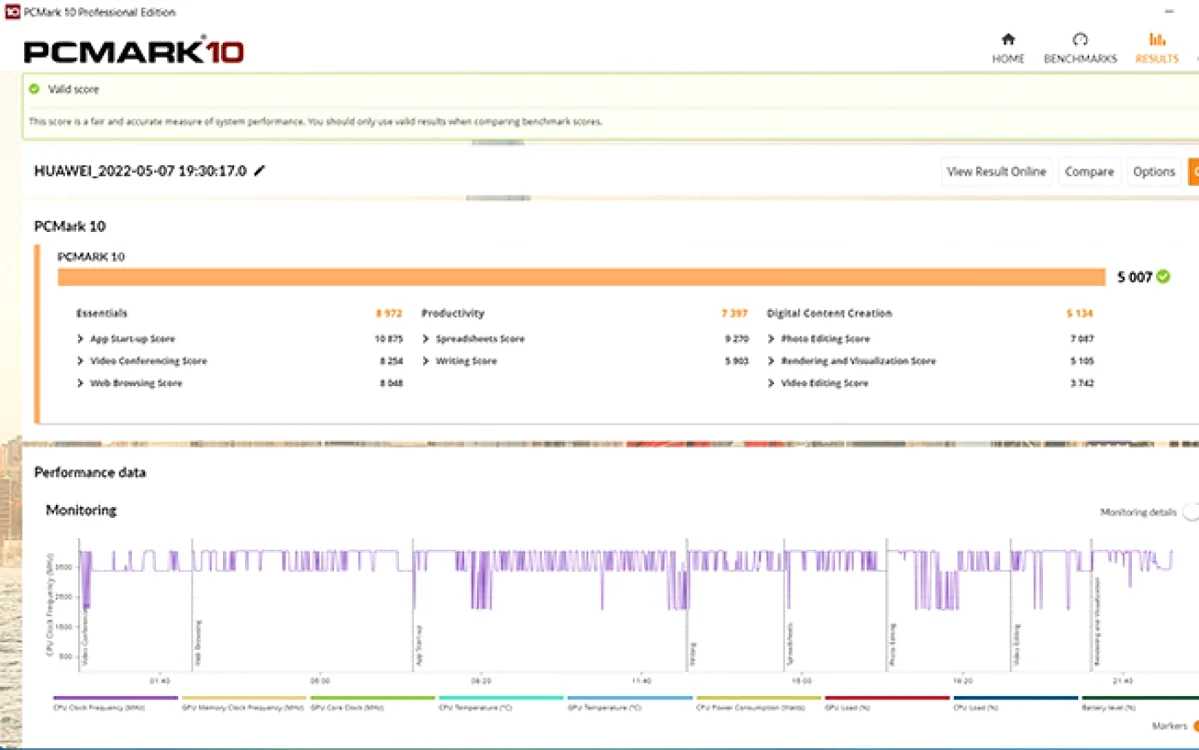Image resolution: width=1199 pixels, height=750 pixels.
Task: Click Digital Content Creation score 5 134
Action: click(x=1080, y=313)
